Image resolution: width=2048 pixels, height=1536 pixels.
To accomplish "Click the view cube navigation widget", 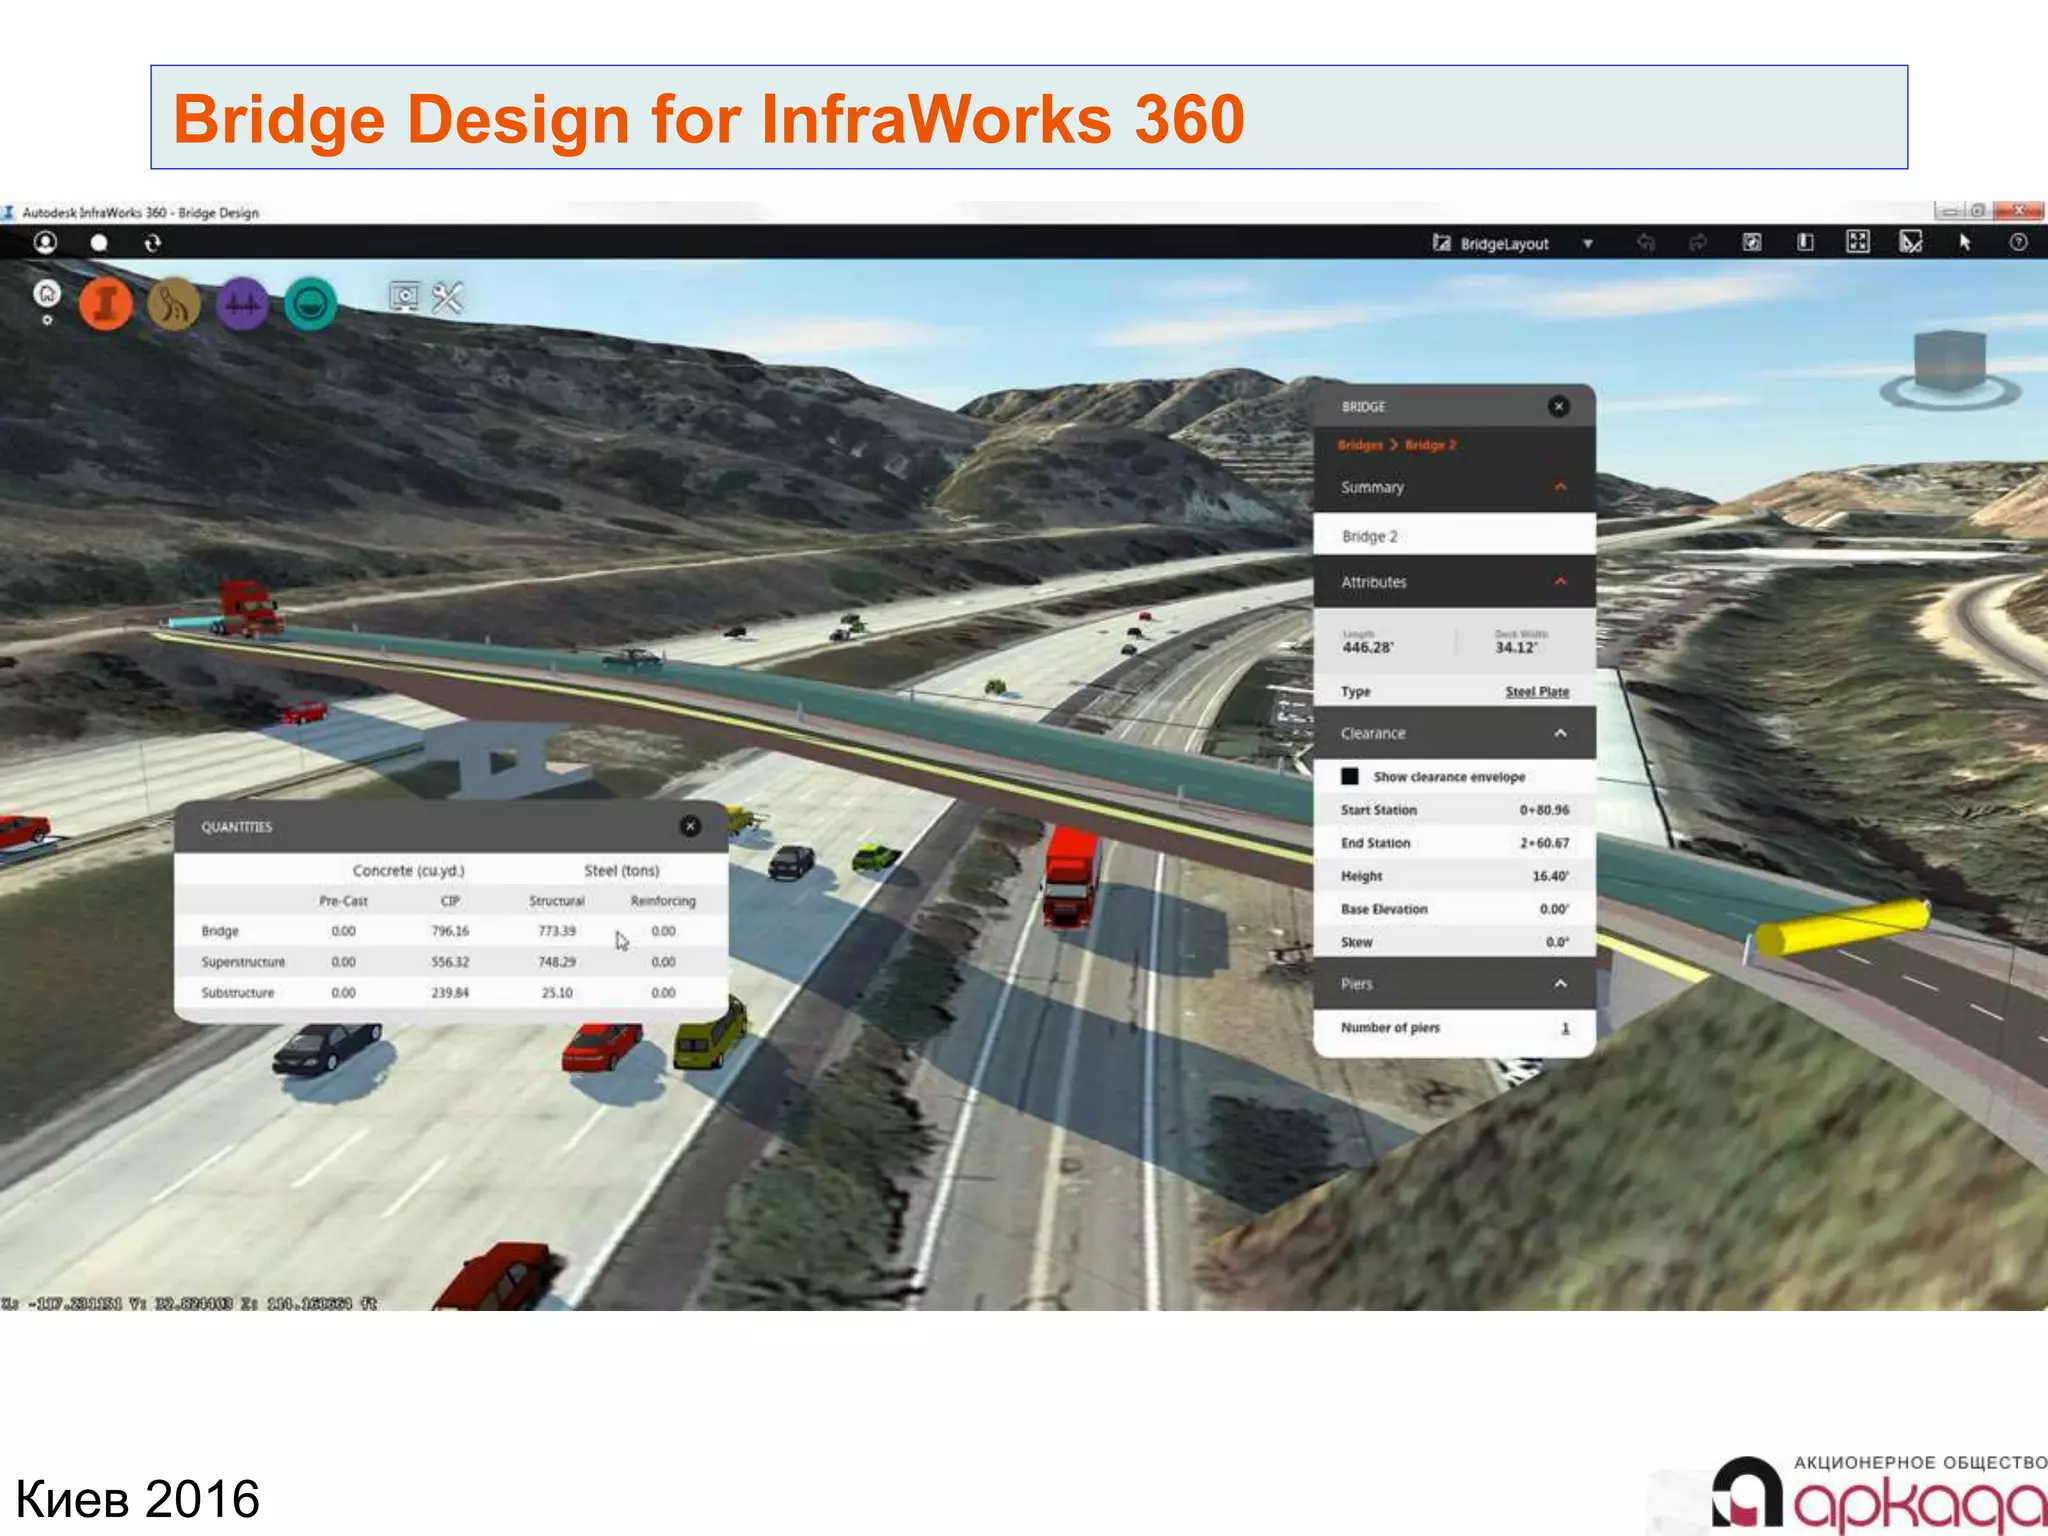I will coord(1950,370).
